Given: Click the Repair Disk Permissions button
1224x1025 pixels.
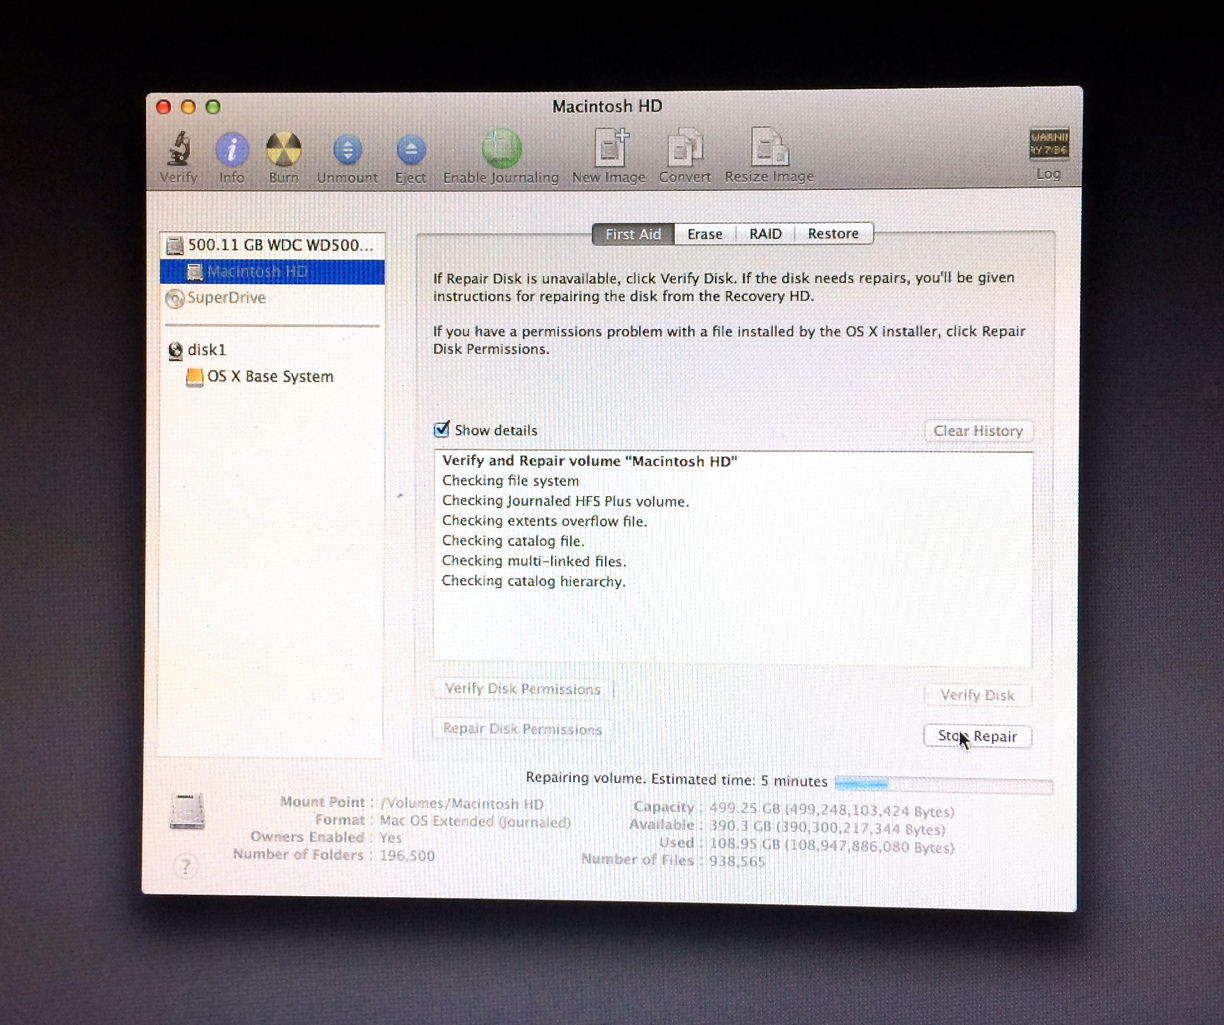Looking at the screenshot, I should coord(523,729).
